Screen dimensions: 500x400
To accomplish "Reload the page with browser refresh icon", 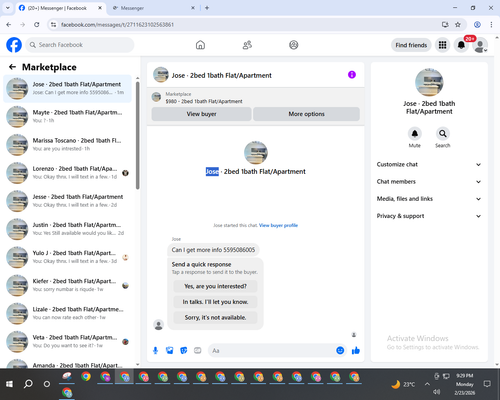I will point(37,25).
